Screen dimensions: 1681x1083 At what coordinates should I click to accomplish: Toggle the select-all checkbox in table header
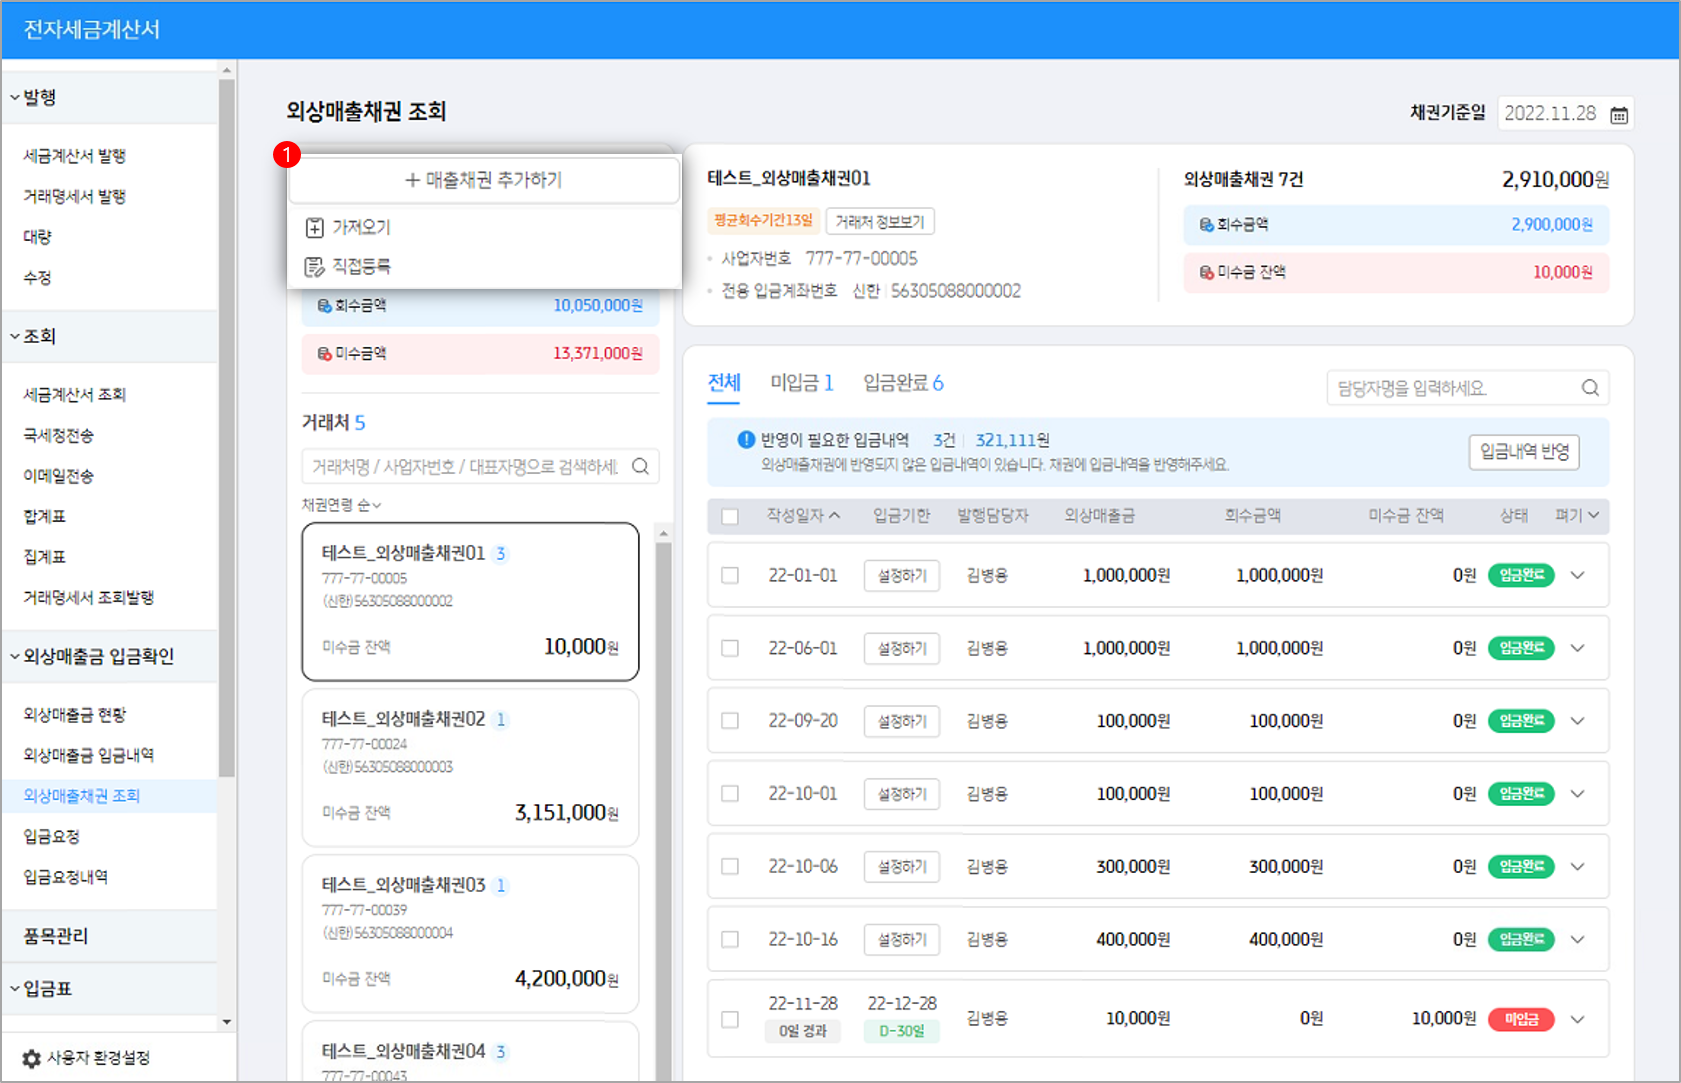[730, 516]
